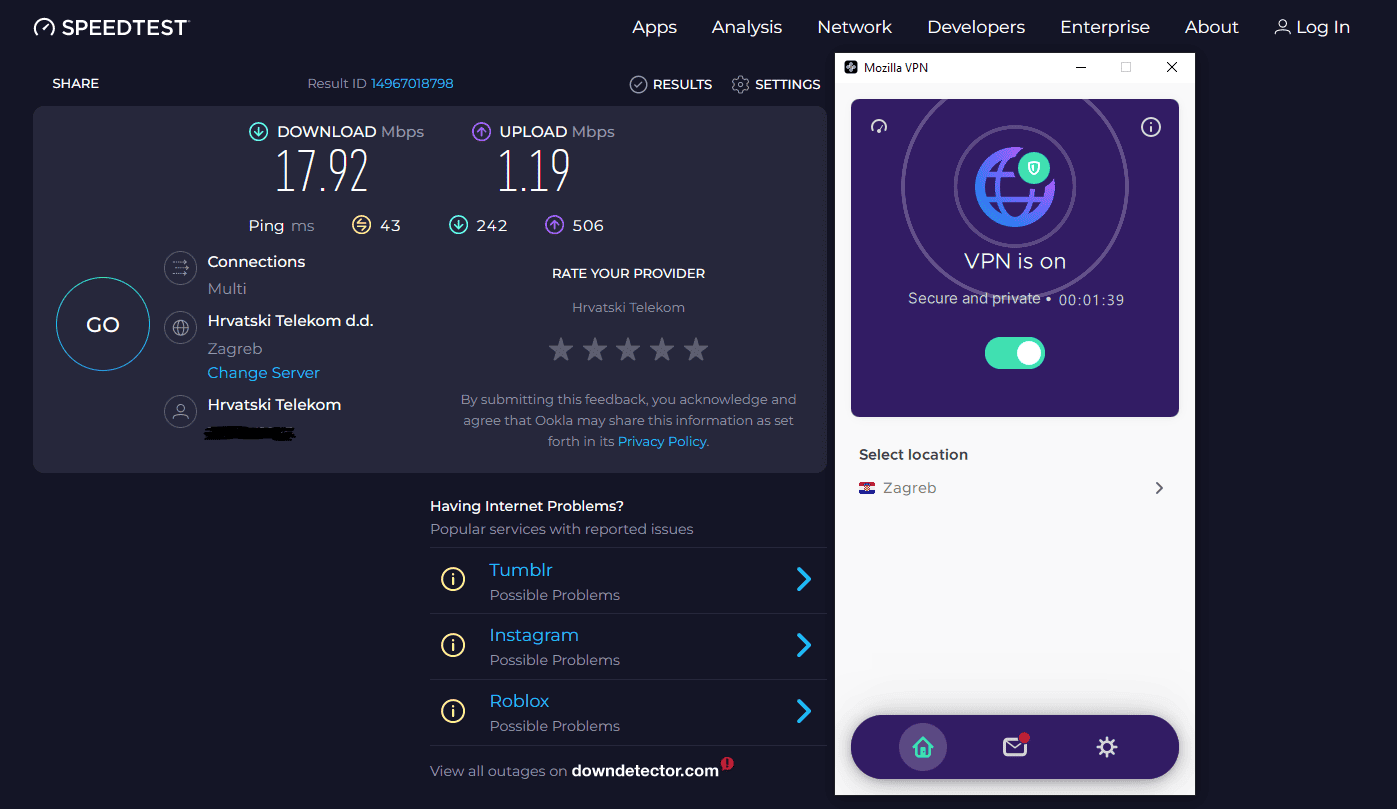
Task: Click the info icon beside Tumblr
Action: [x=453, y=580]
